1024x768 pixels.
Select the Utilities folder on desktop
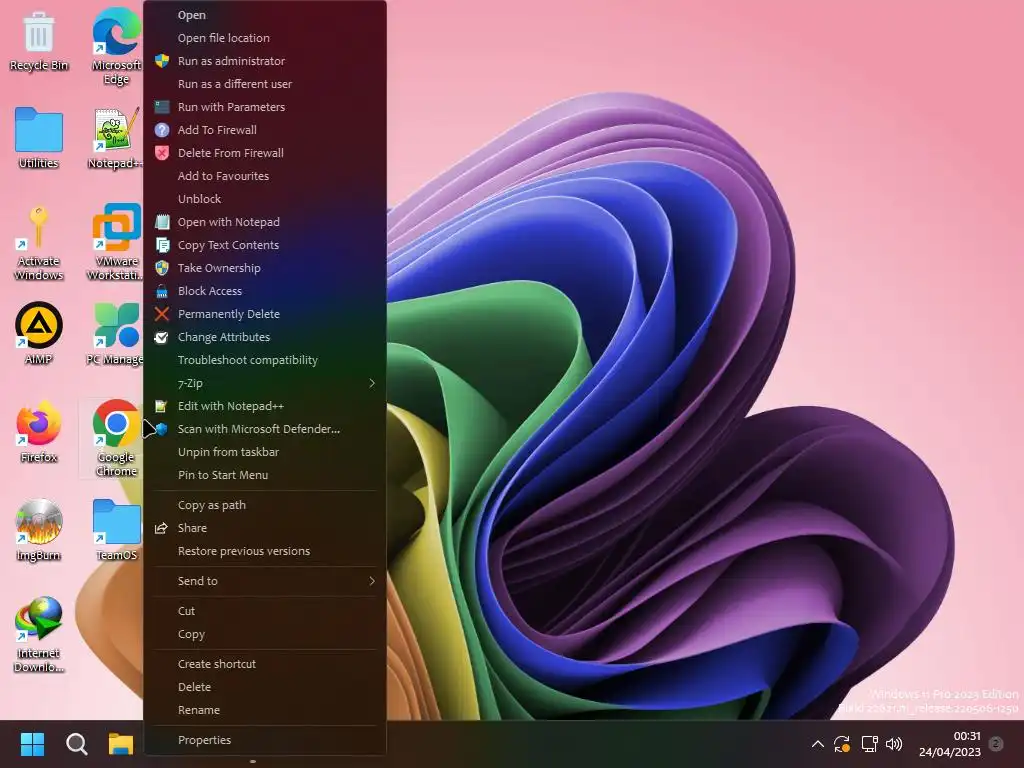tap(39, 137)
